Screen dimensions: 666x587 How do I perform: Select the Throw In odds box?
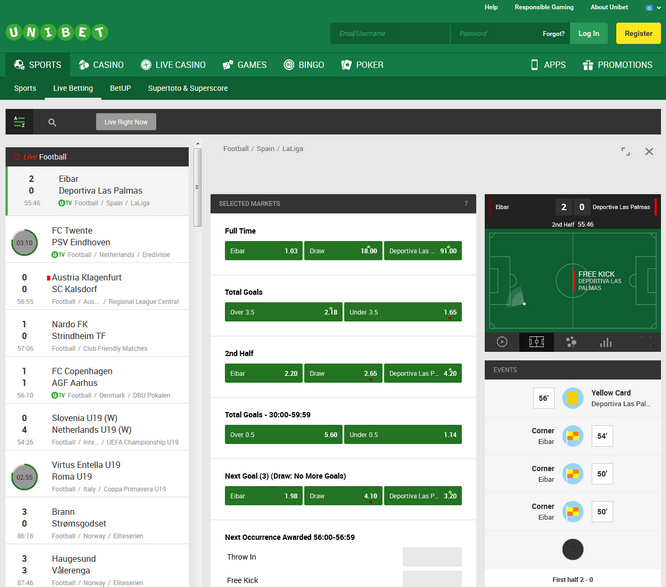pos(432,556)
